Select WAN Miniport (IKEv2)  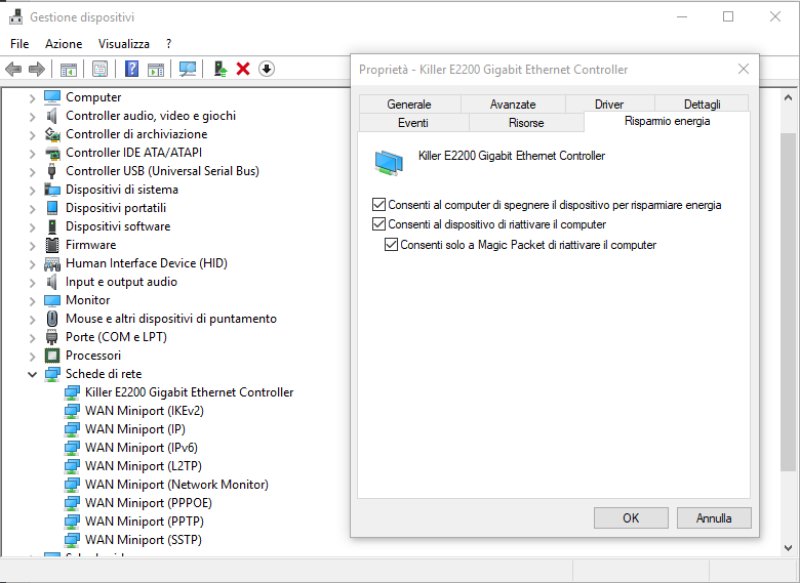144,411
